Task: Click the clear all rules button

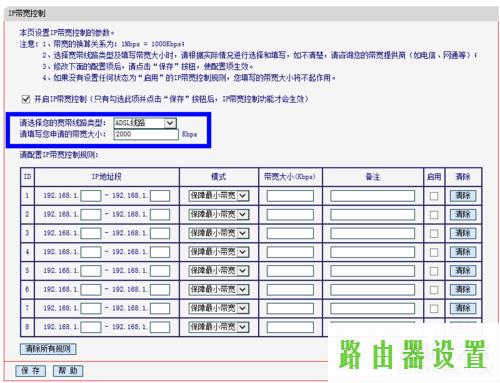Action: pyautogui.click(x=48, y=349)
